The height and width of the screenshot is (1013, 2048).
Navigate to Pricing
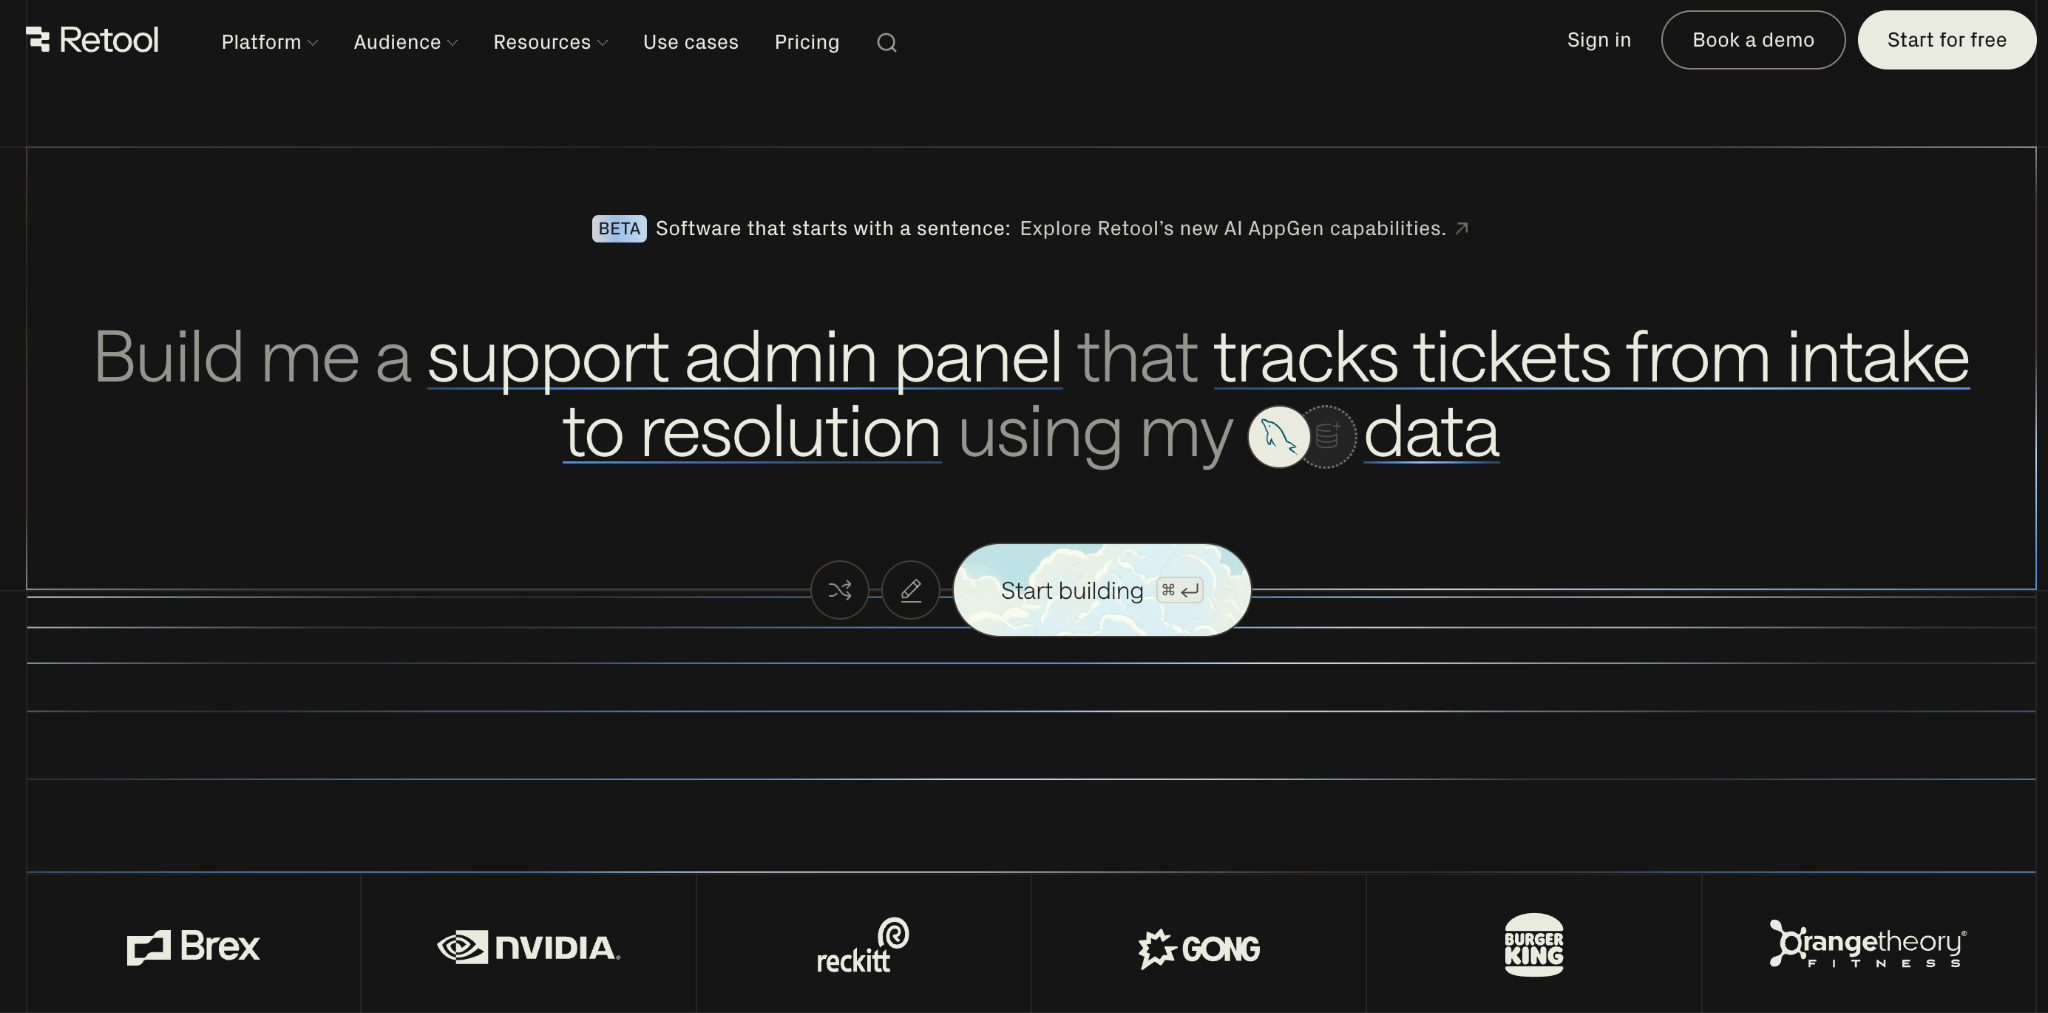pos(806,42)
